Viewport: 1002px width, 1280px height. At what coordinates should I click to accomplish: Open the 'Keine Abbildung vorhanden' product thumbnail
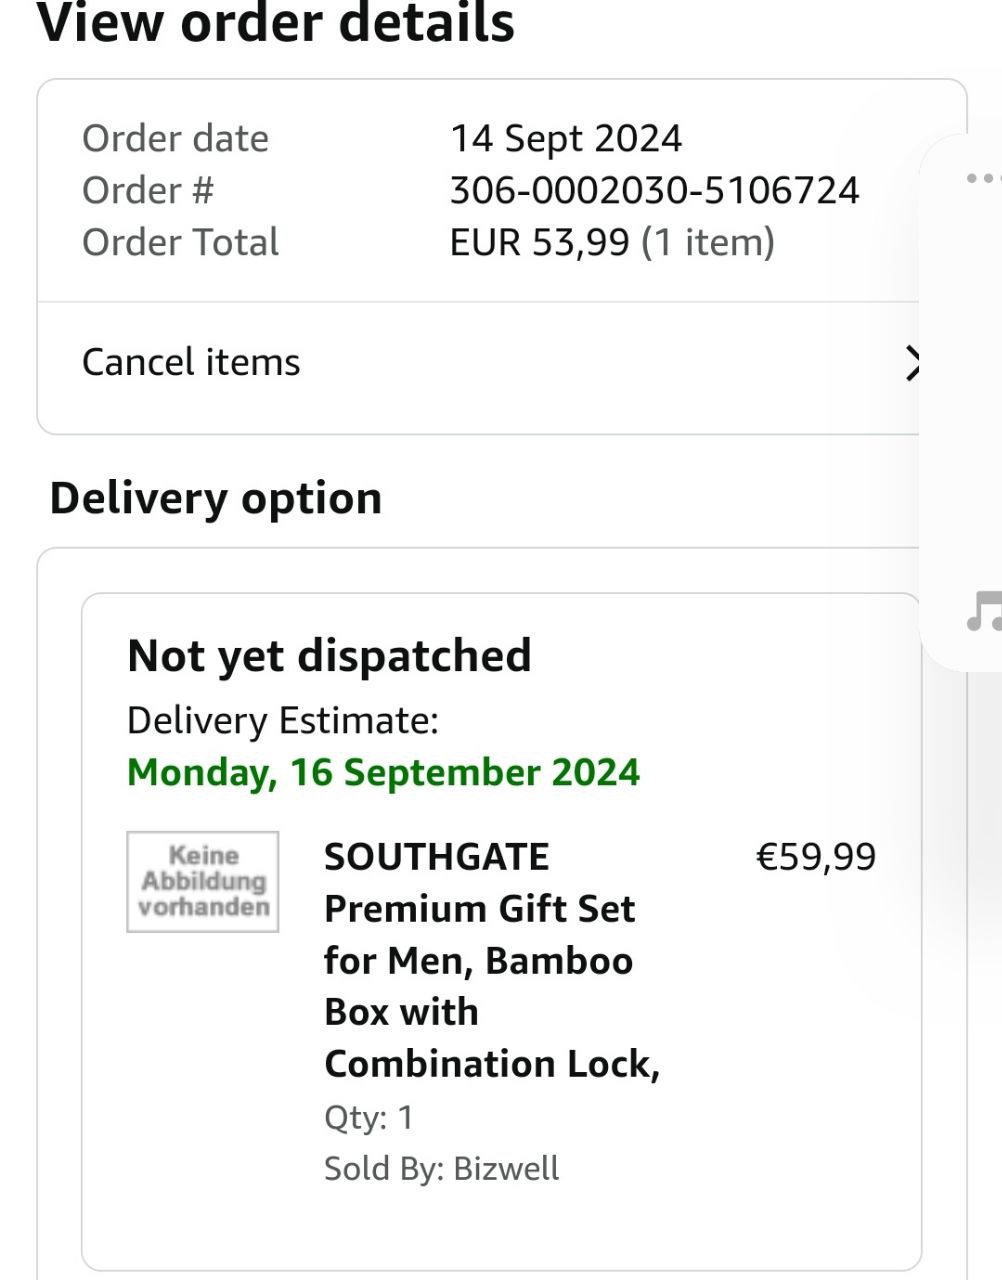tap(203, 882)
